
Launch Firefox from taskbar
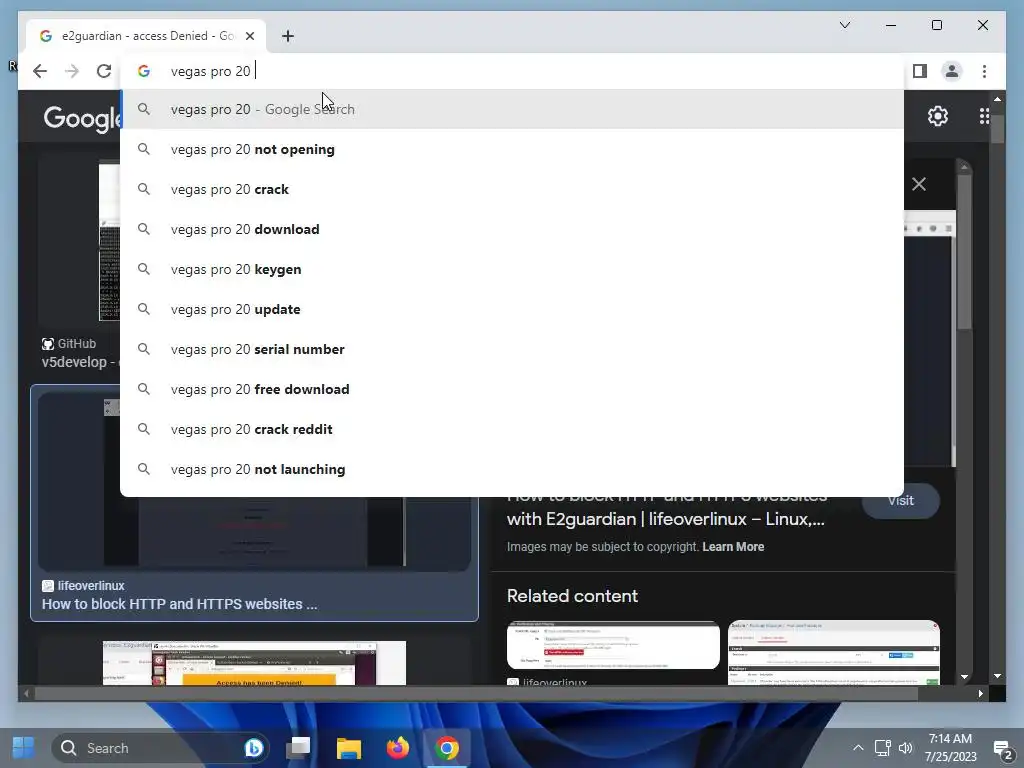398,748
